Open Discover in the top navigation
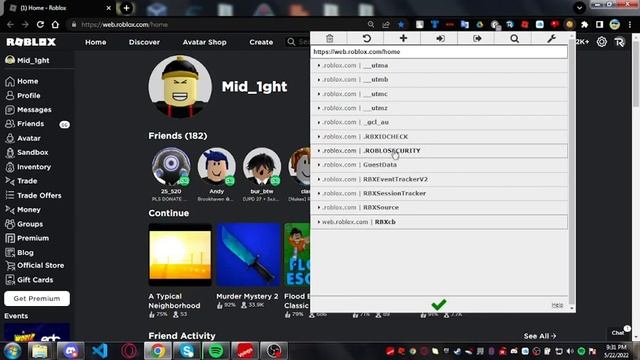 (144, 42)
